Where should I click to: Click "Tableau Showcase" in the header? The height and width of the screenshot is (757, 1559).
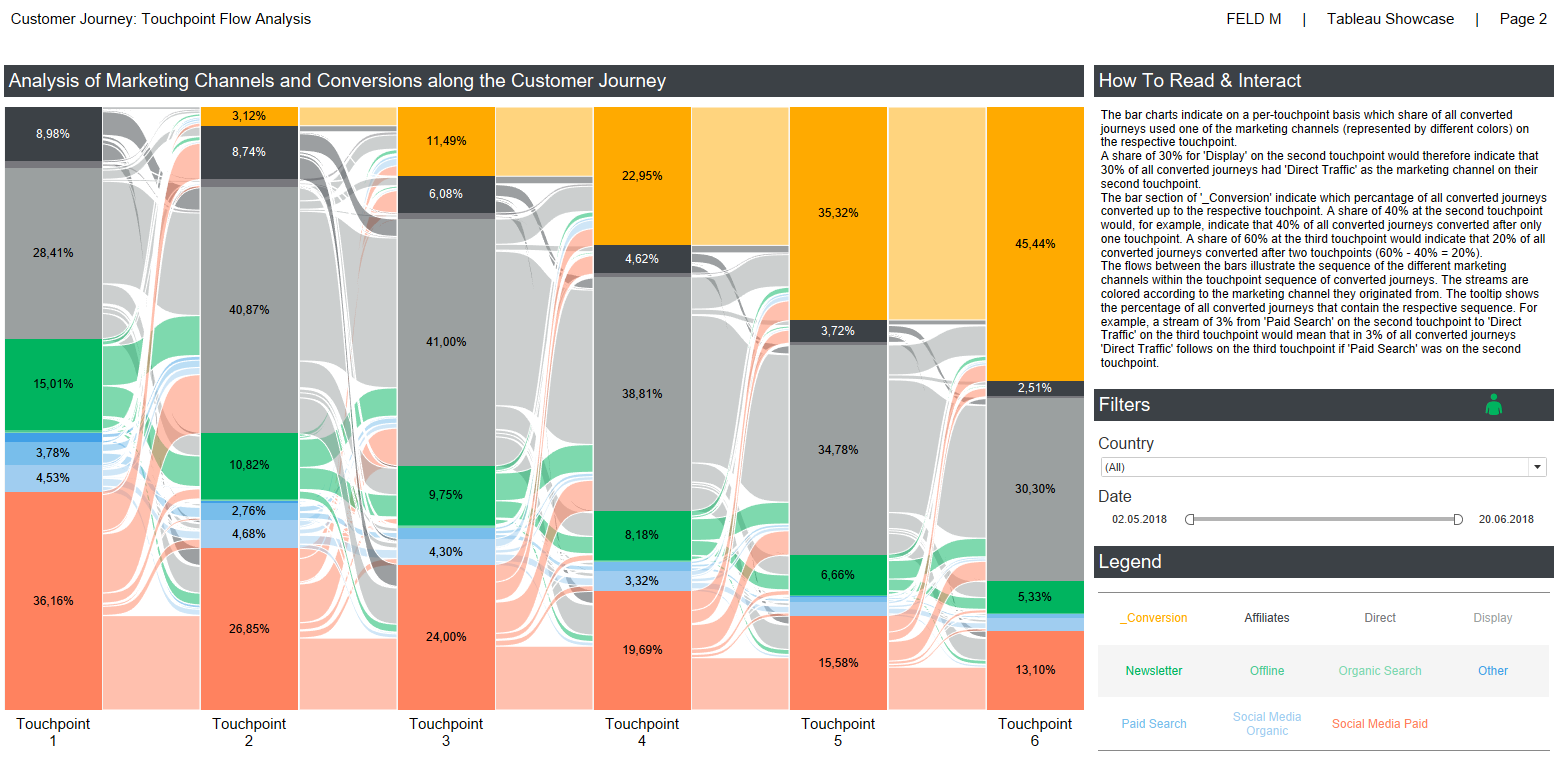[x=1390, y=18]
